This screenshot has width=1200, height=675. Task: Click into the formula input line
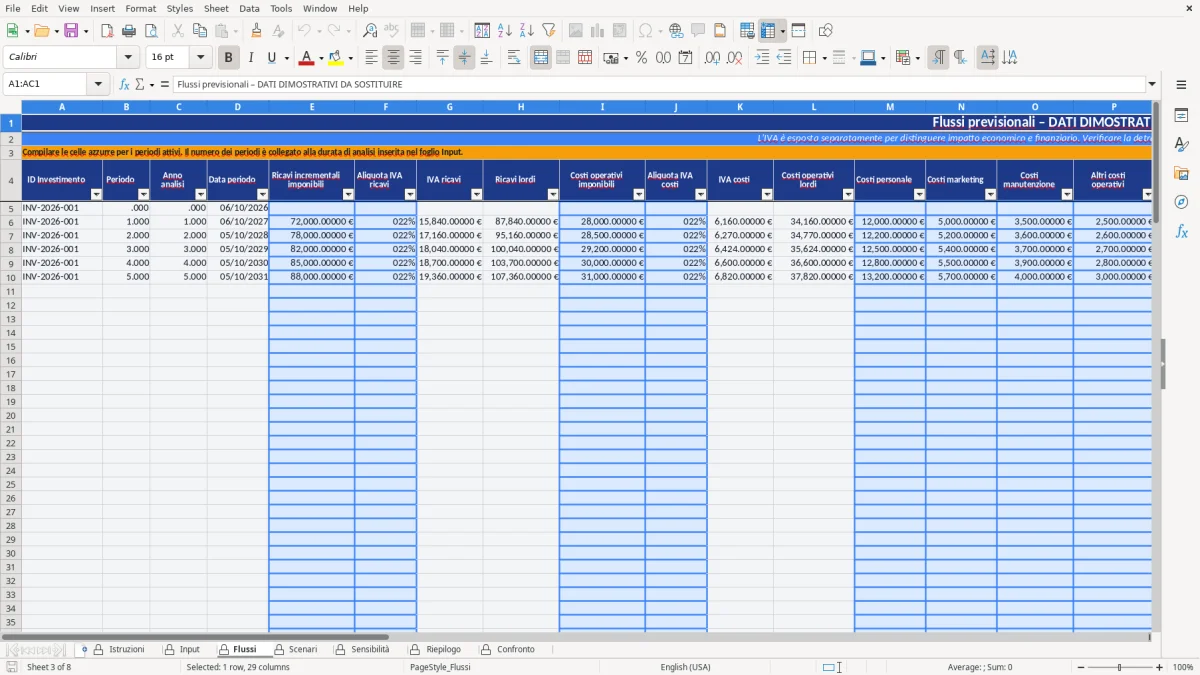pyautogui.click(x=658, y=84)
